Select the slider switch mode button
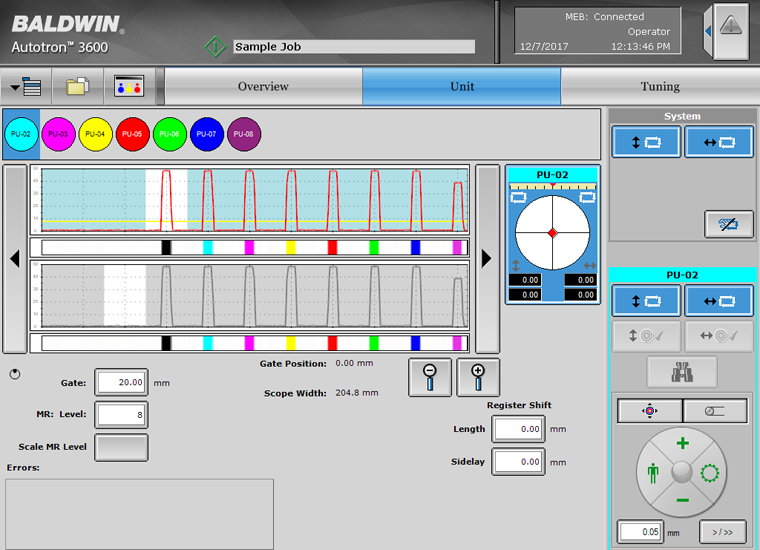Image resolution: width=760 pixels, height=550 pixels. 715,411
